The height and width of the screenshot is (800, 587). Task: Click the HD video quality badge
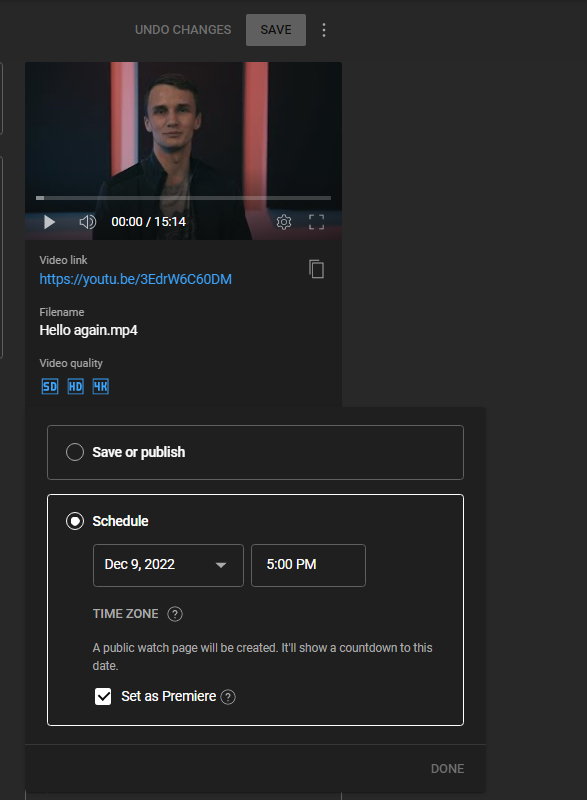(x=75, y=387)
